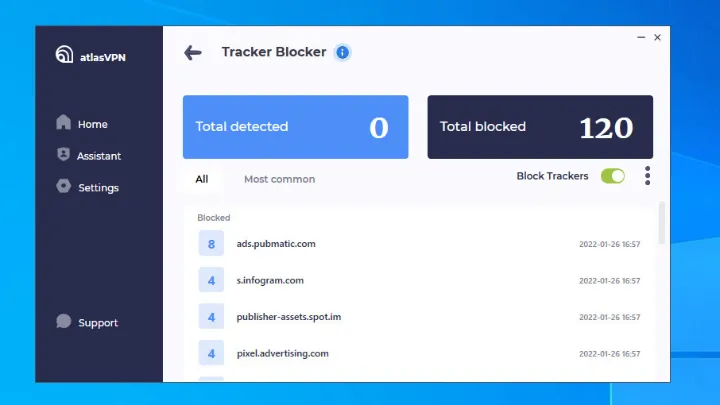Click the atlasVPN logo icon
This screenshot has height=405, width=720.
point(64,55)
